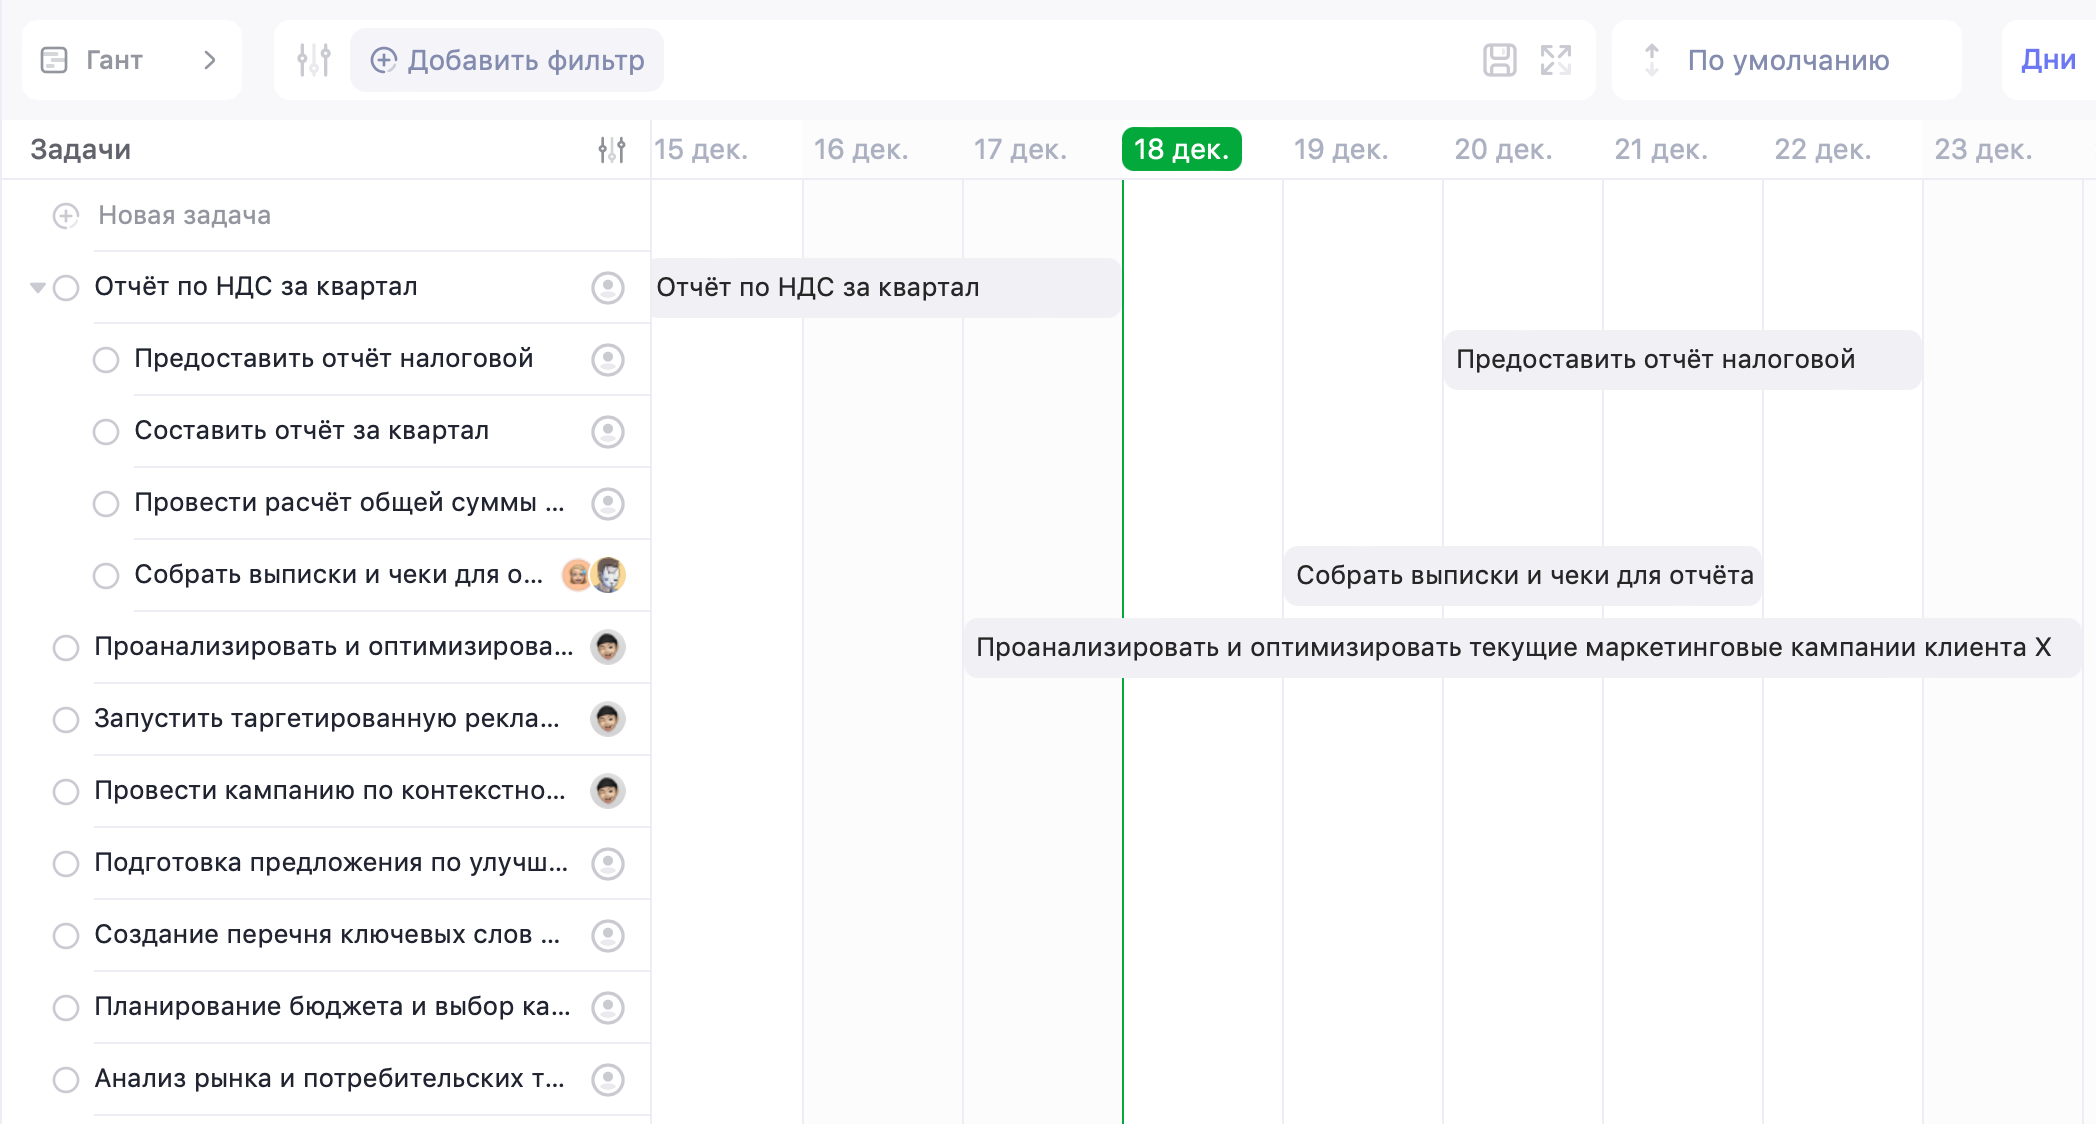This screenshot has width=2096, height=1124.
Task: Check off Запустить таргетированную рекламу task
Action: (66, 719)
